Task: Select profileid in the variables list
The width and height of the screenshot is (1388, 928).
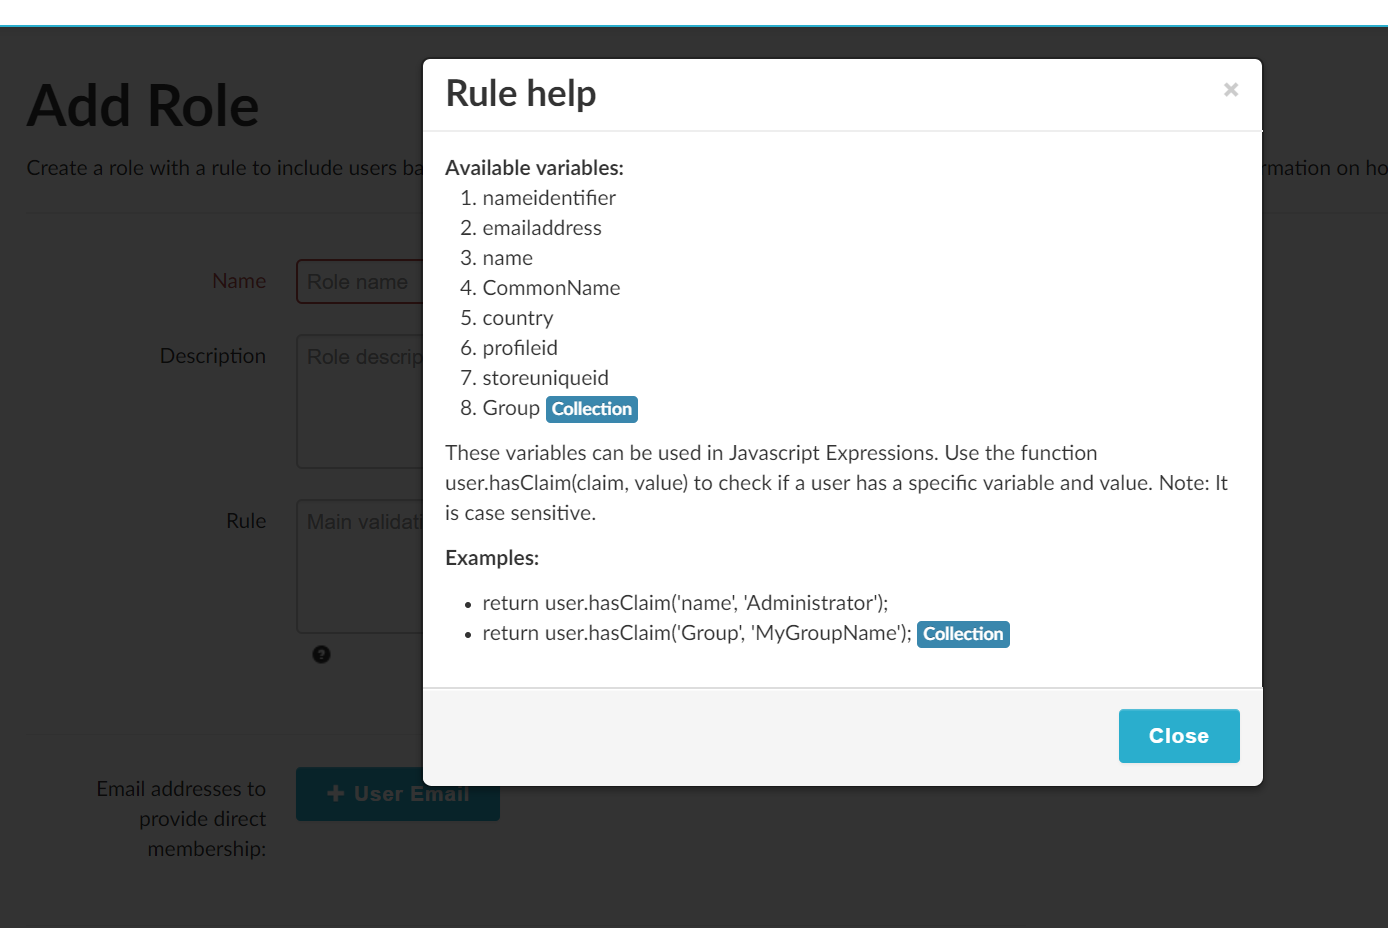Action: click(520, 347)
